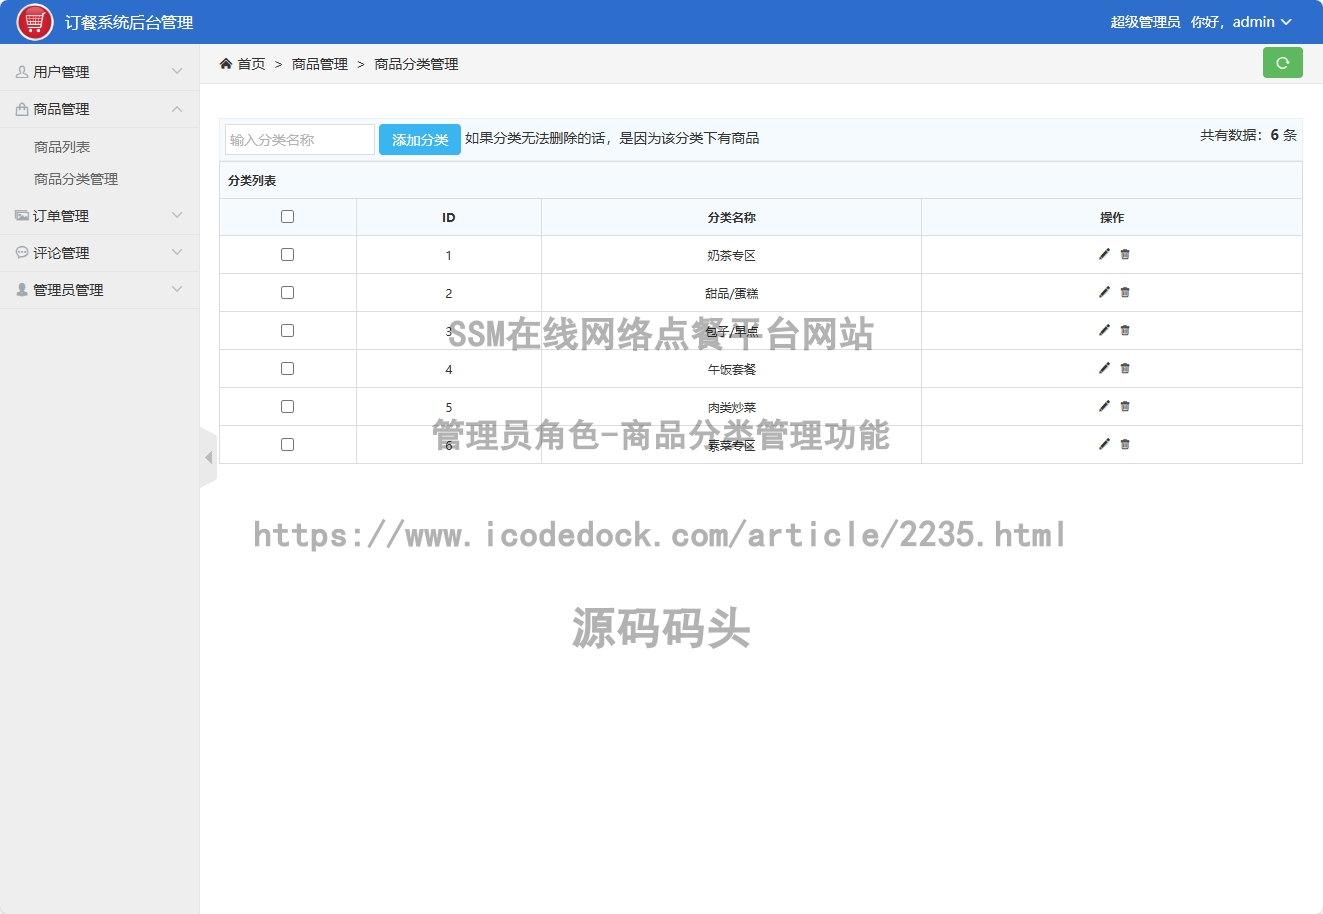This screenshot has height=914, width=1323.
Task: Click the user icon beside 用户管理
Action: coord(22,72)
